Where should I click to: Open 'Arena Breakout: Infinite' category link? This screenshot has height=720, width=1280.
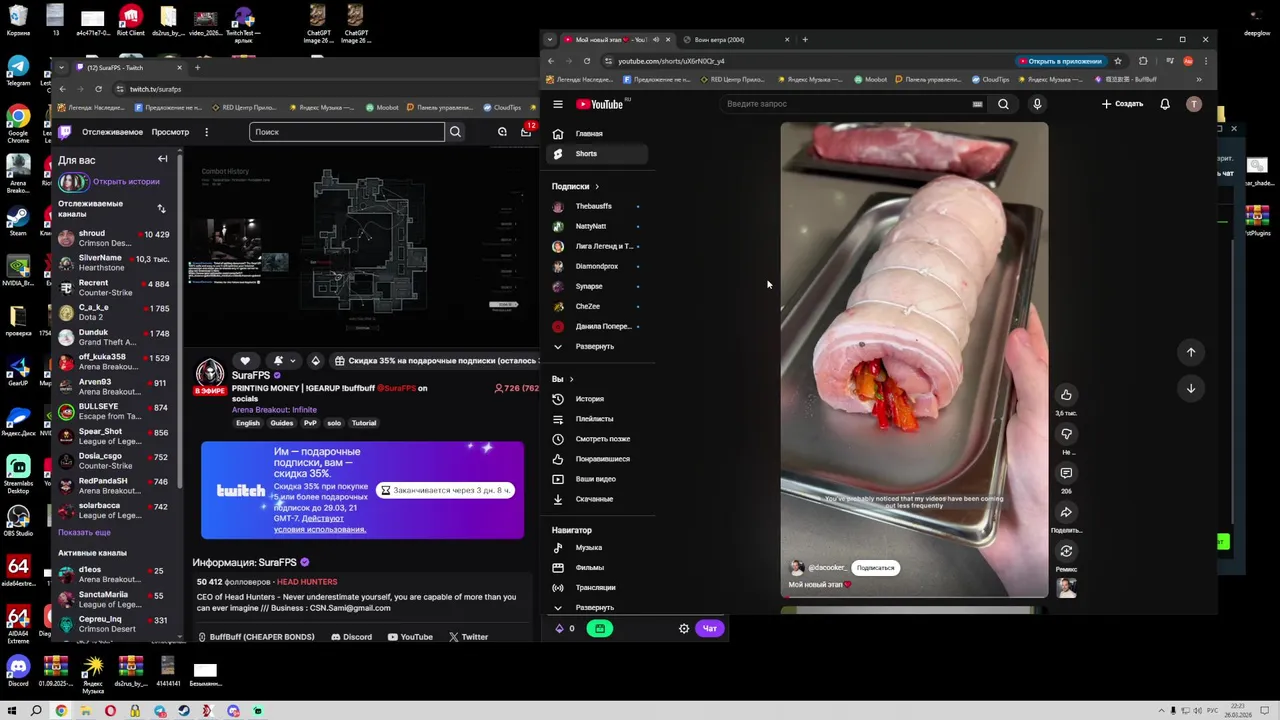(x=274, y=410)
